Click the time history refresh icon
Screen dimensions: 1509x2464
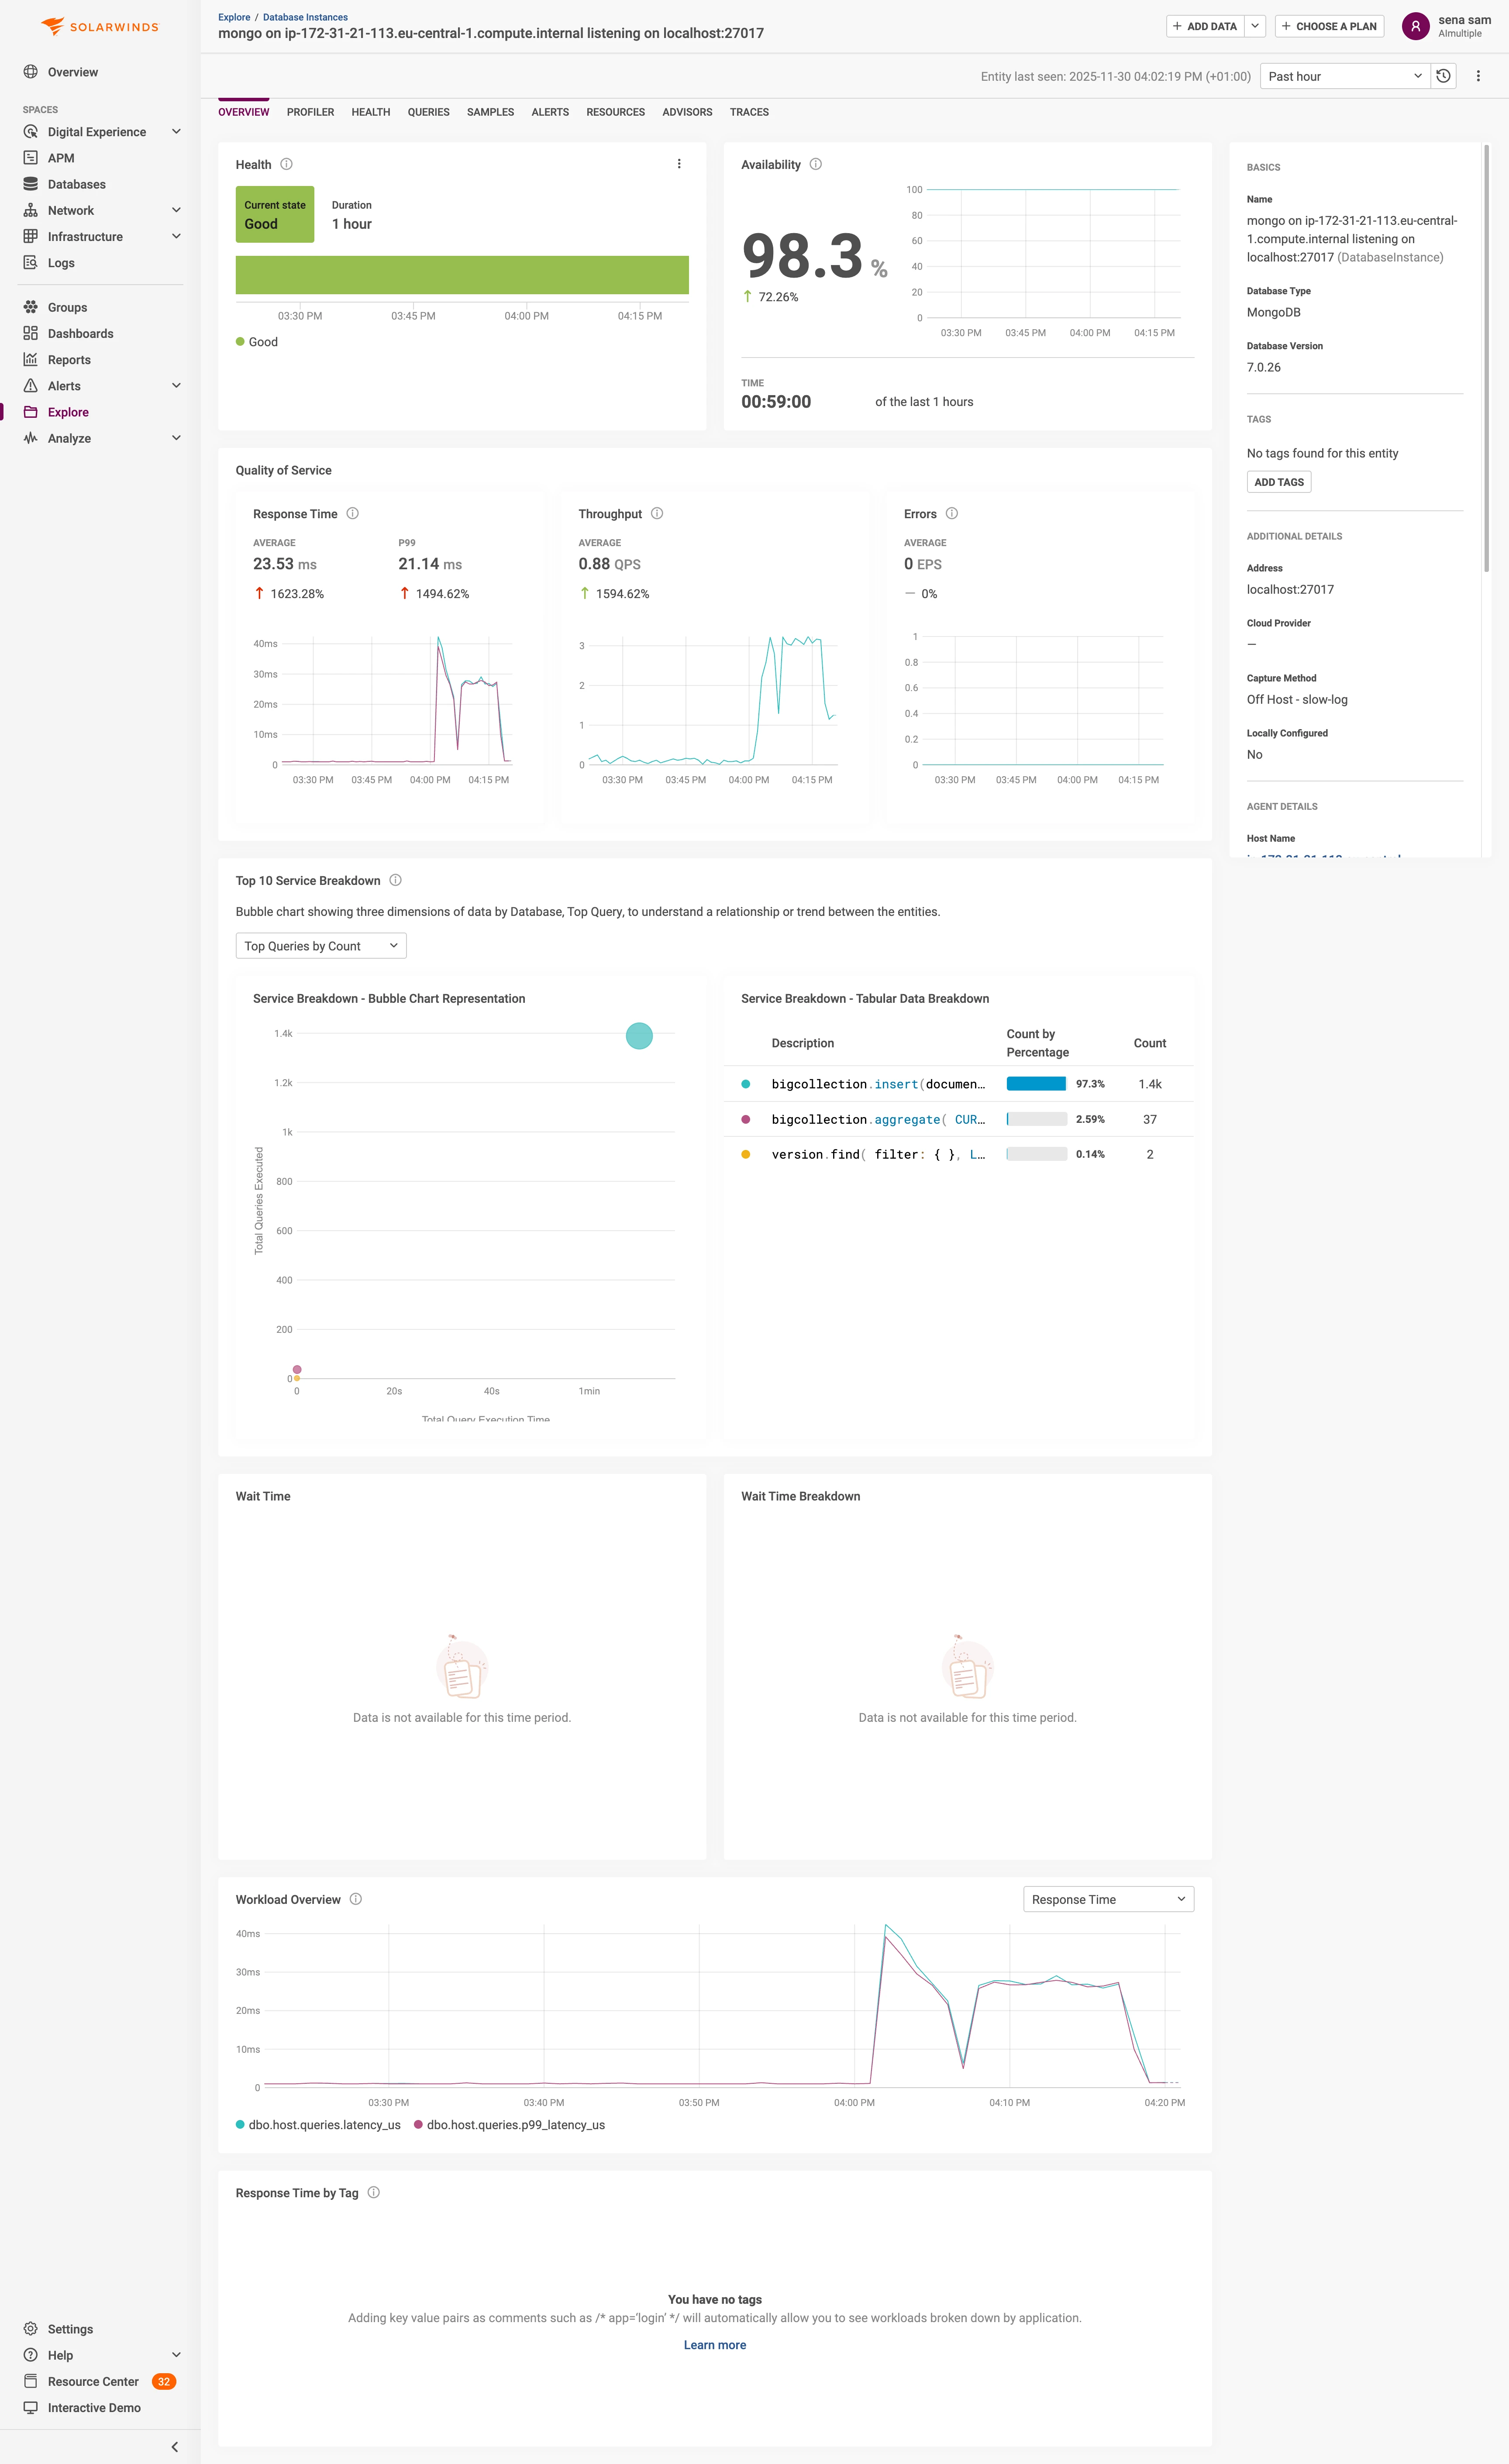tap(1443, 76)
